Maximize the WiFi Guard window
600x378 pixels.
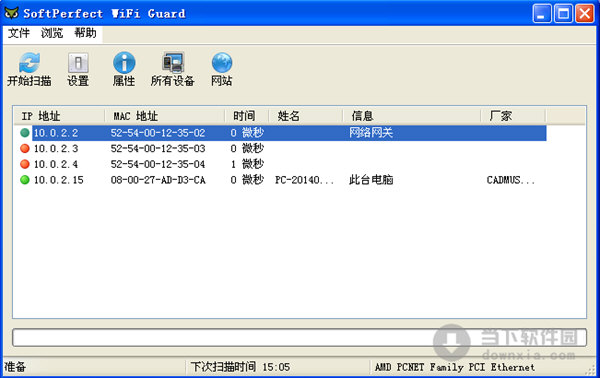pyautogui.click(x=563, y=14)
